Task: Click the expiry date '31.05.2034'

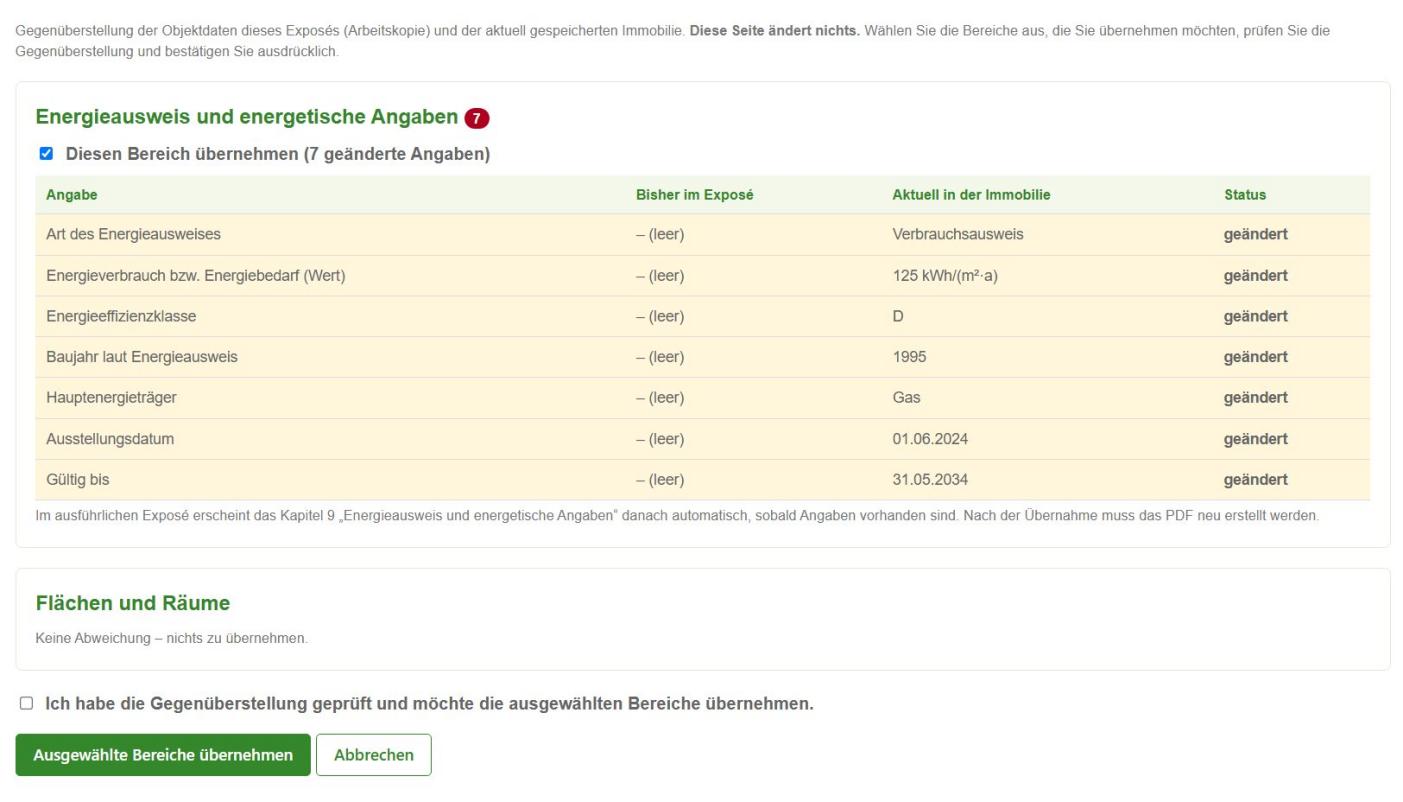Action: pos(930,480)
